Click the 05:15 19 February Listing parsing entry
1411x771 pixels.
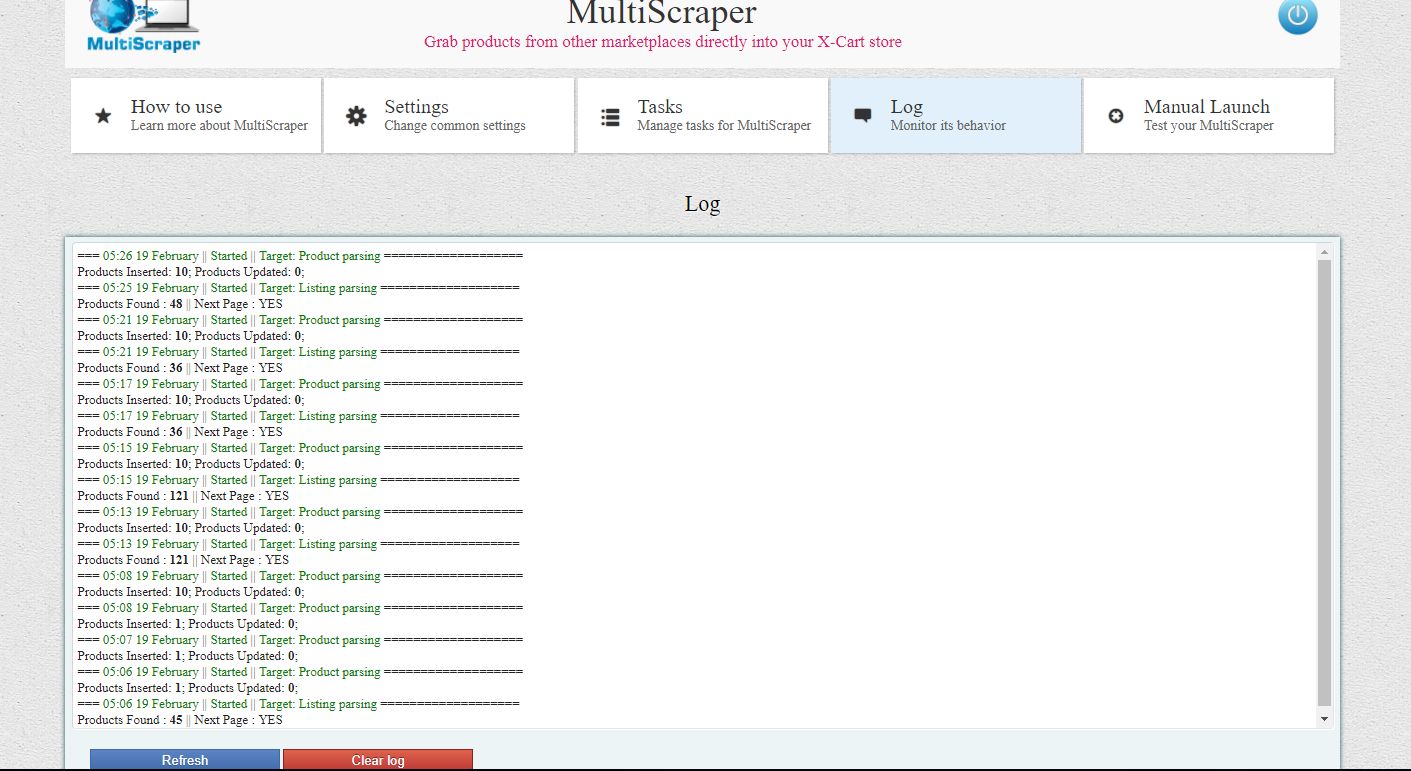point(298,480)
